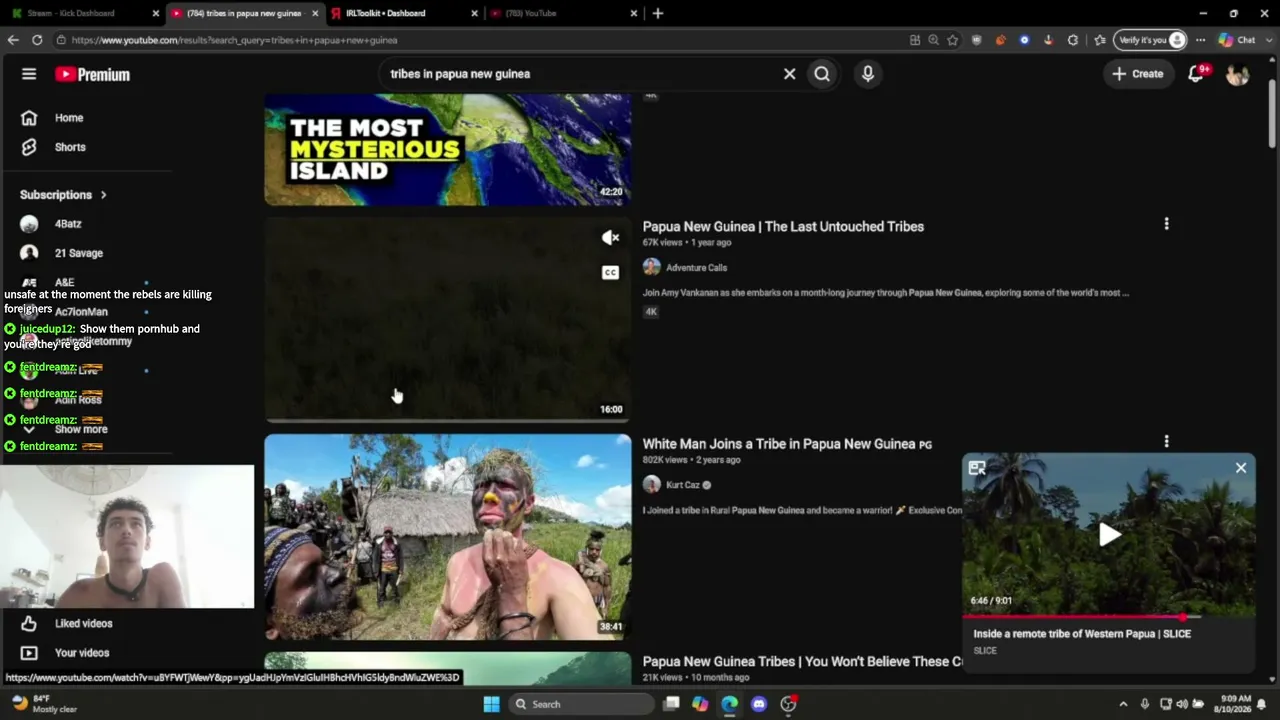Image resolution: width=1280 pixels, height=720 pixels.
Task: Open the YouTube guide hamburger menu
Action: 29,74
